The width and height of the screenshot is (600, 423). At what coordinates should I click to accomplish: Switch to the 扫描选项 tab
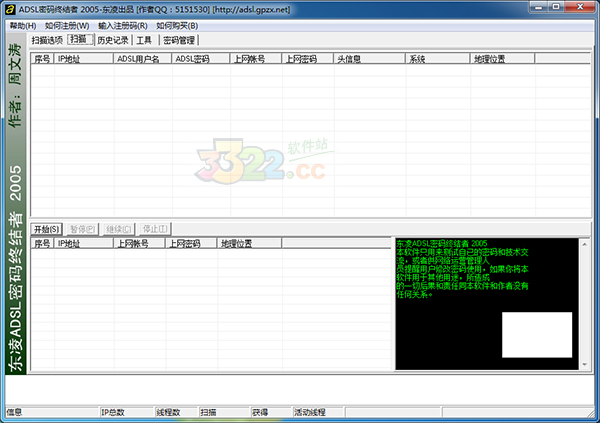[47, 40]
